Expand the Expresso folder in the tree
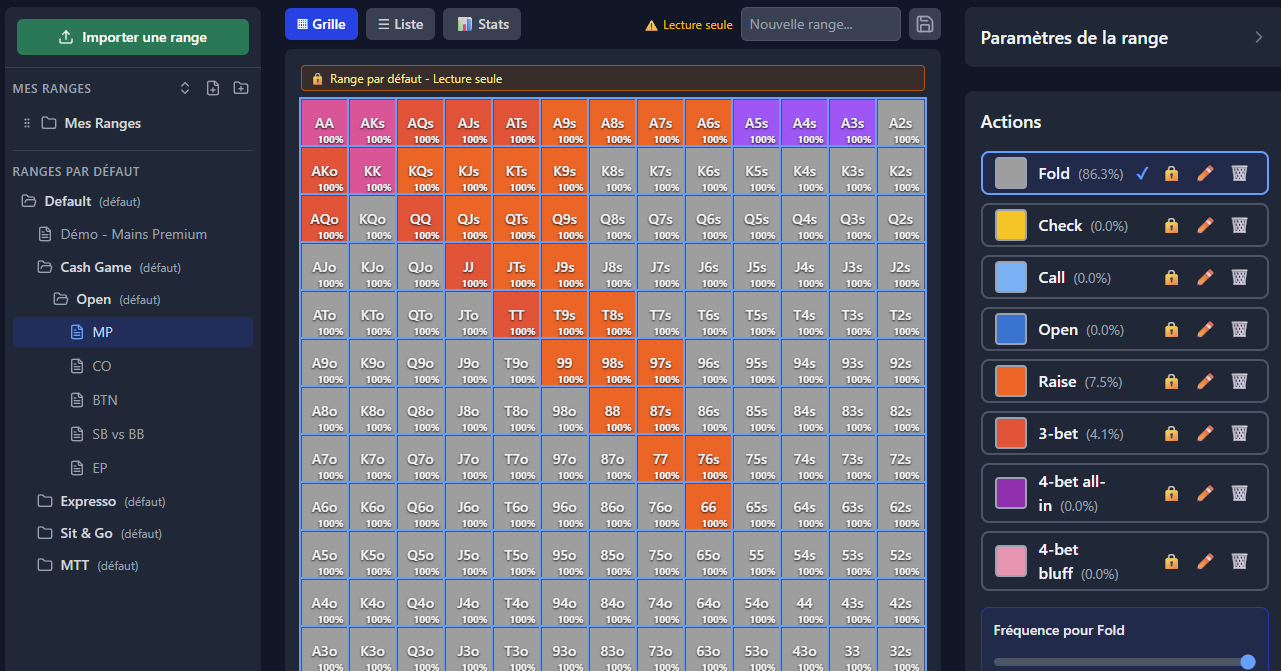The image size is (1281, 671). coord(88,501)
